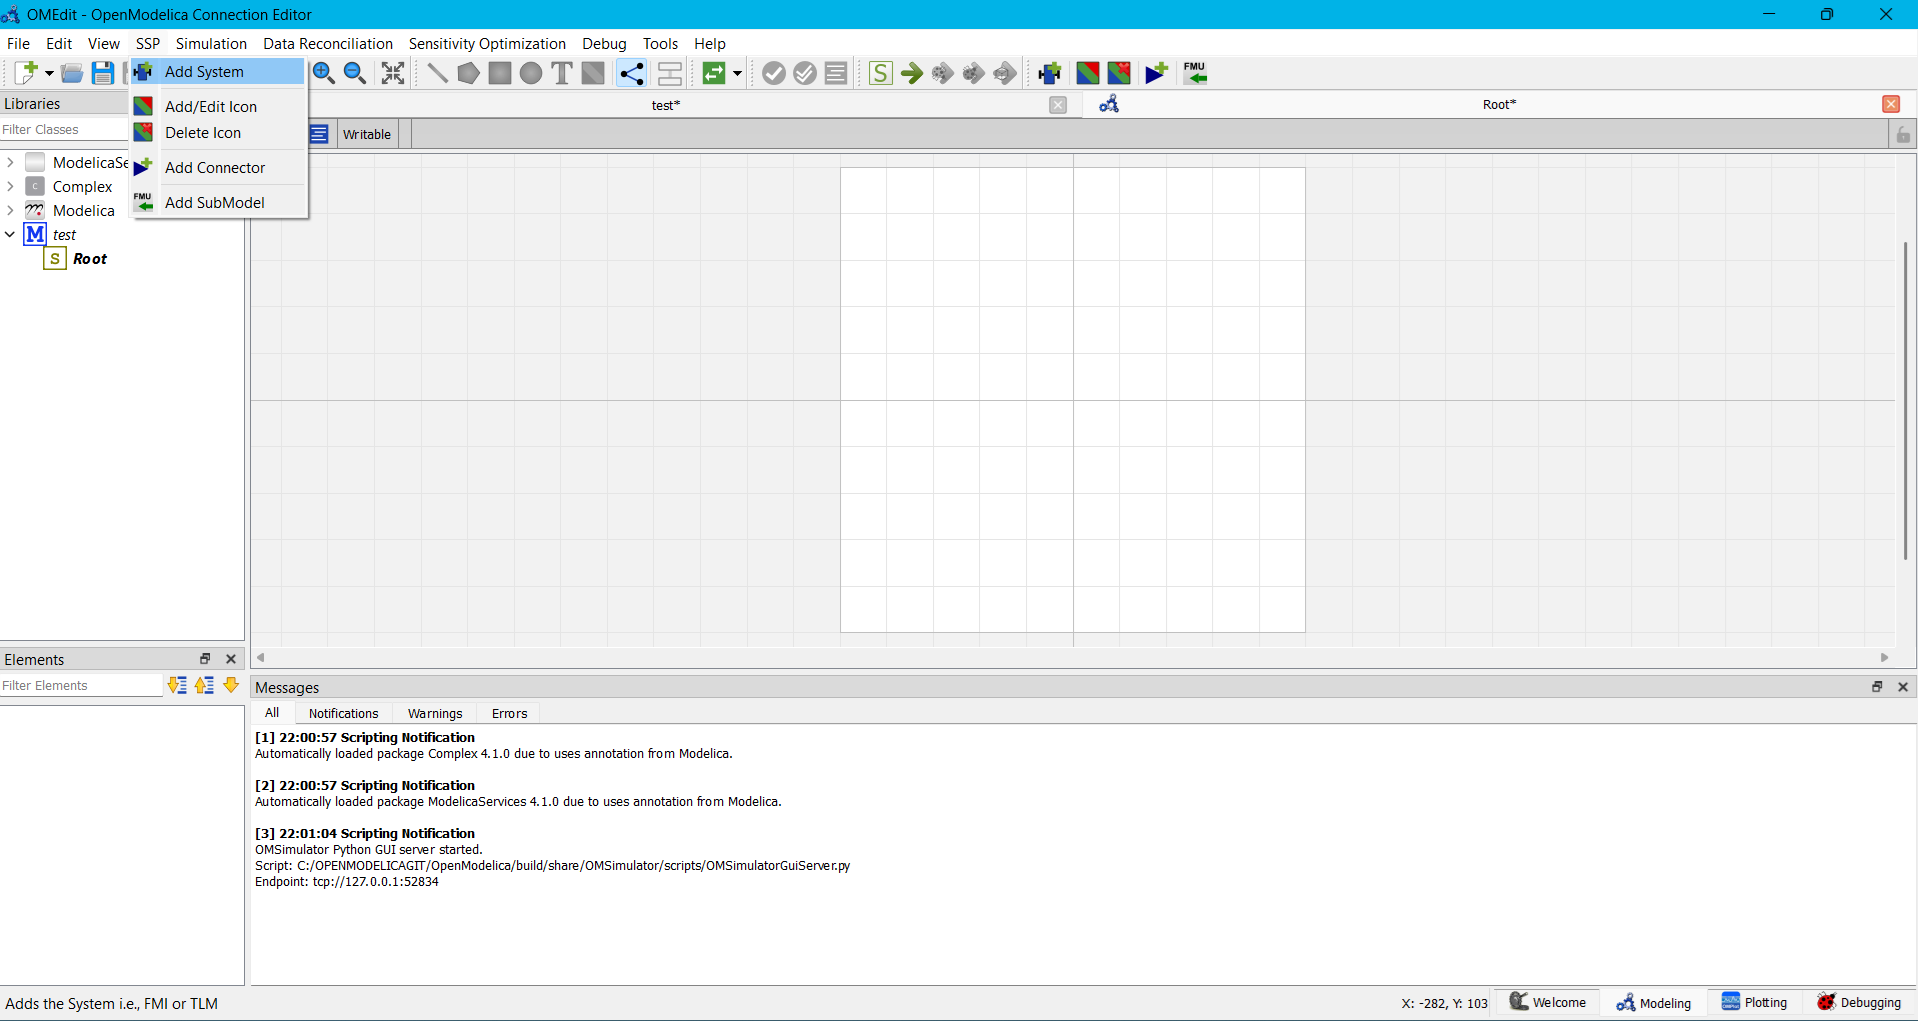Click the green S simulation setup icon
The image size is (1918, 1021).
coord(880,73)
